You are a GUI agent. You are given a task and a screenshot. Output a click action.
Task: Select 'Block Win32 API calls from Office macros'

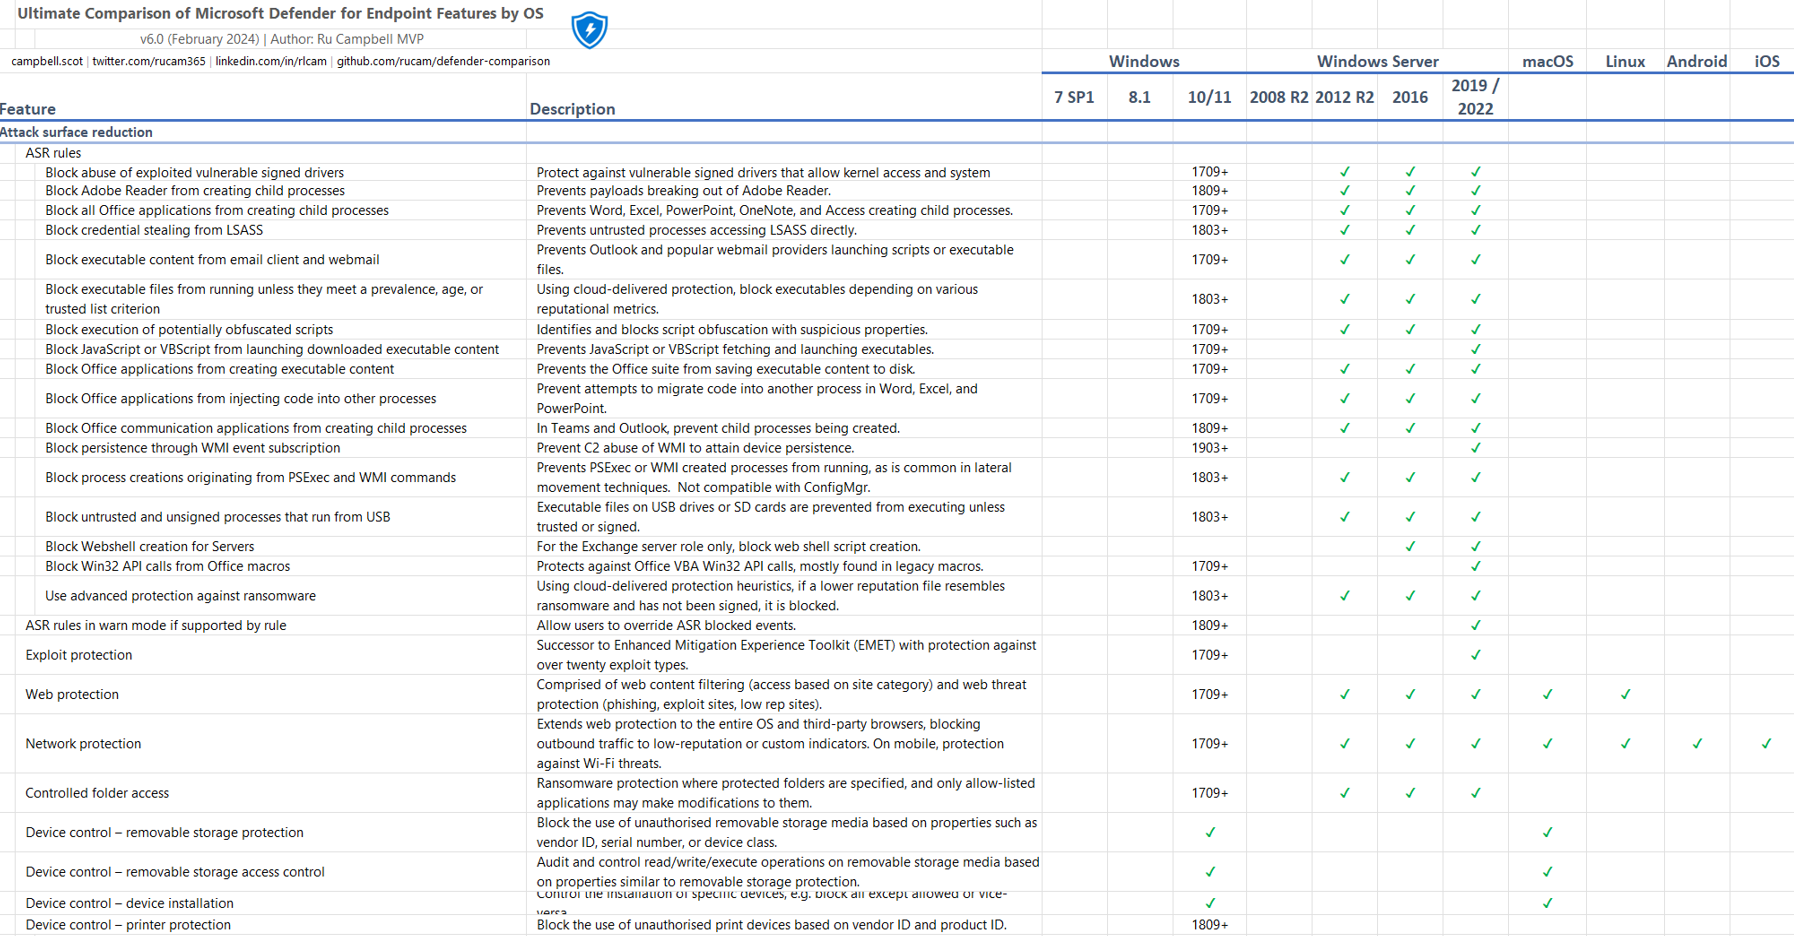[167, 566]
